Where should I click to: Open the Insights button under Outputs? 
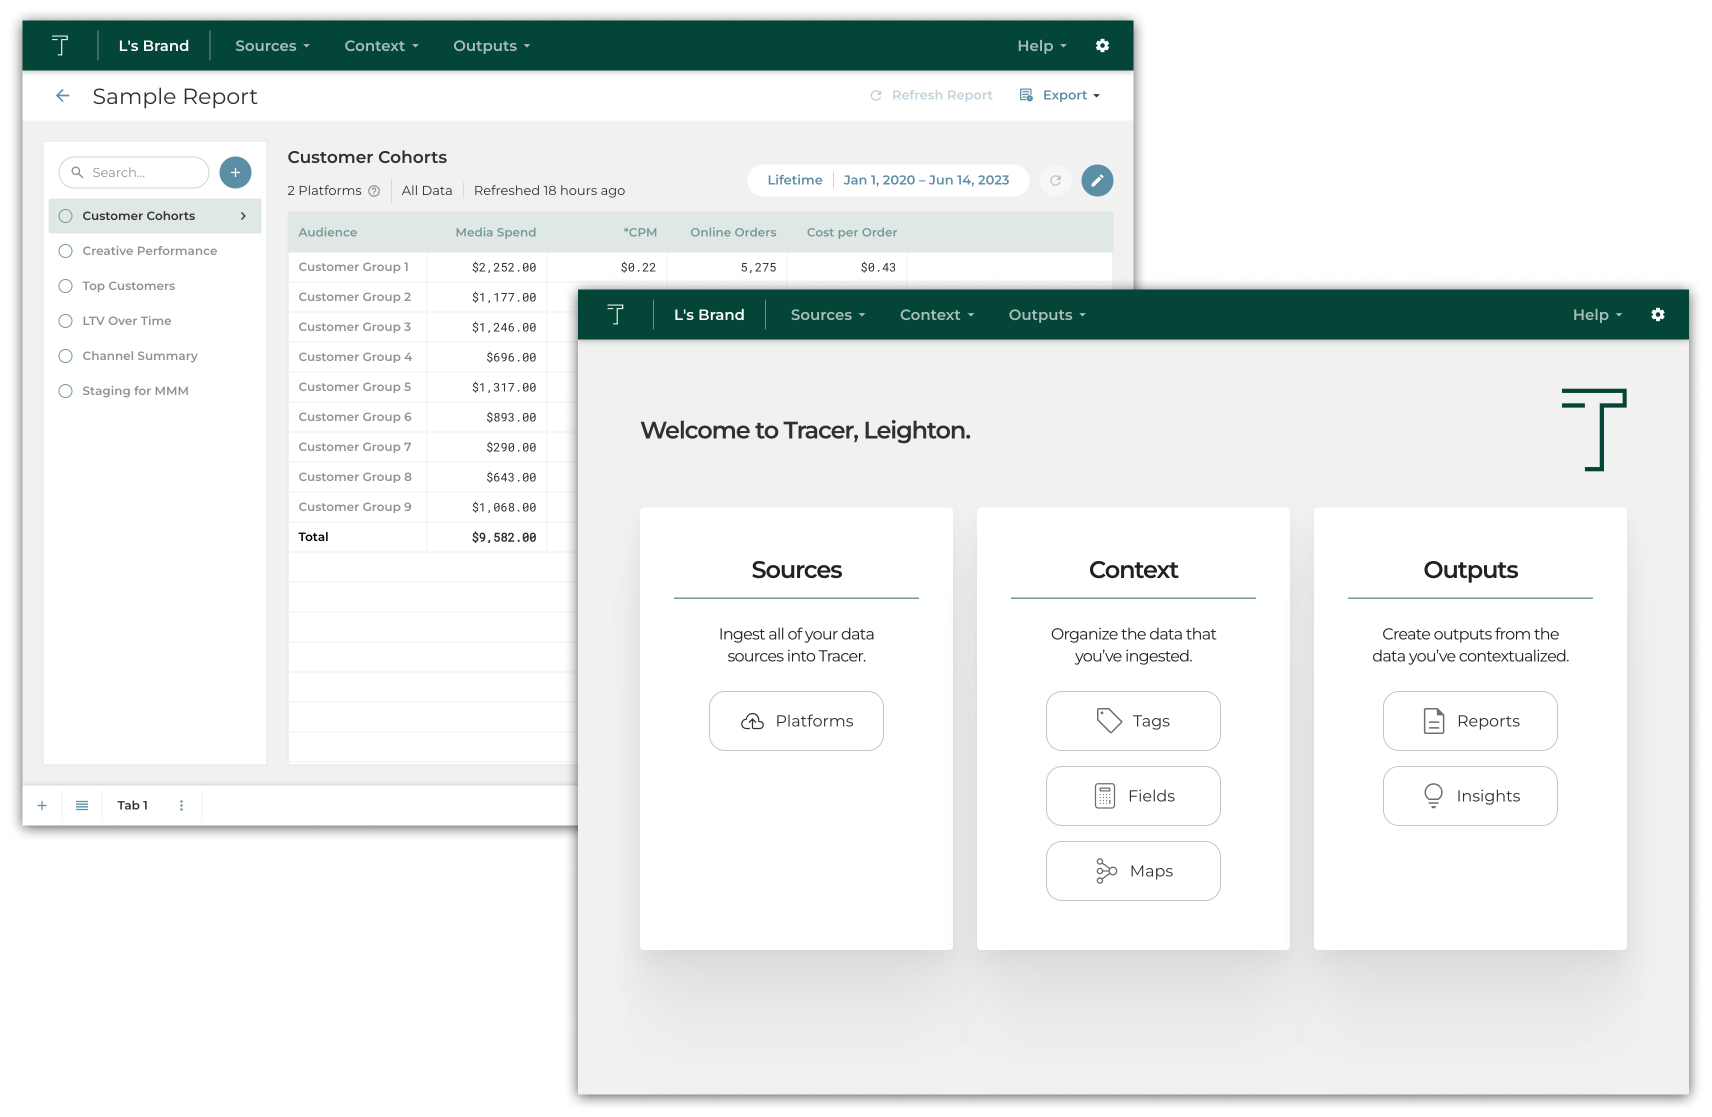[x=1470, y=796]
